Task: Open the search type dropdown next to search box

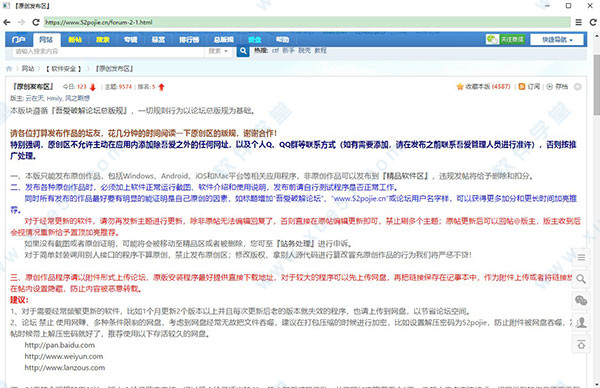Action: point(218,51)
